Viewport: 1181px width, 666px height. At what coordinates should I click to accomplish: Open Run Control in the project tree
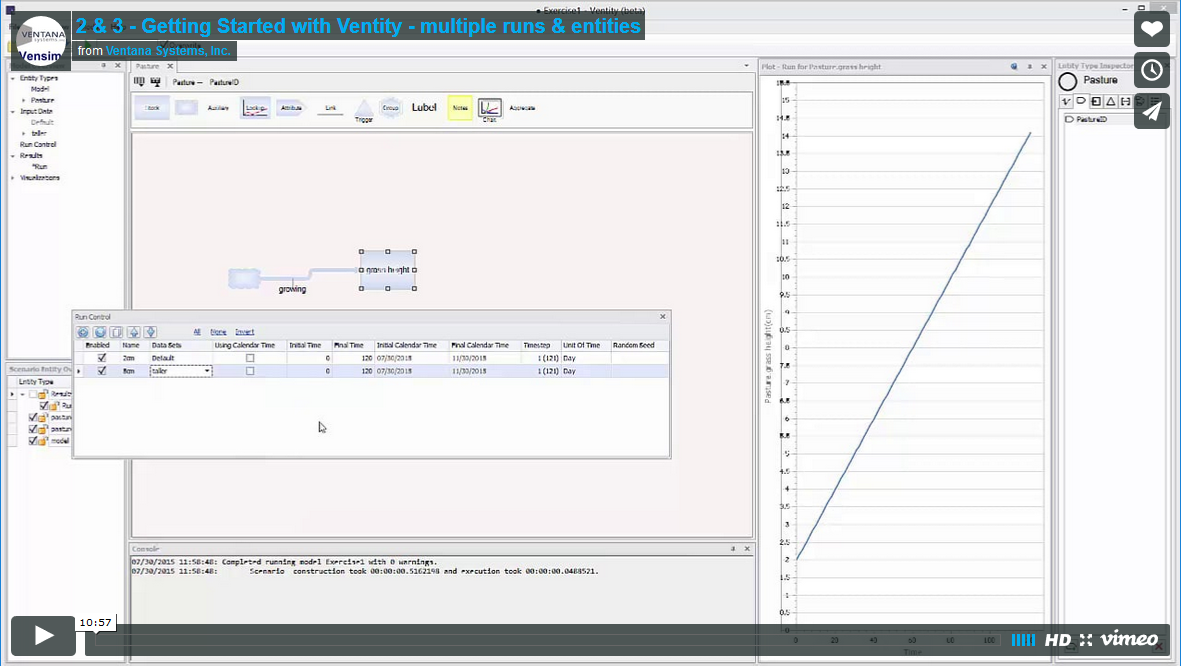click(x=38, y=144)
